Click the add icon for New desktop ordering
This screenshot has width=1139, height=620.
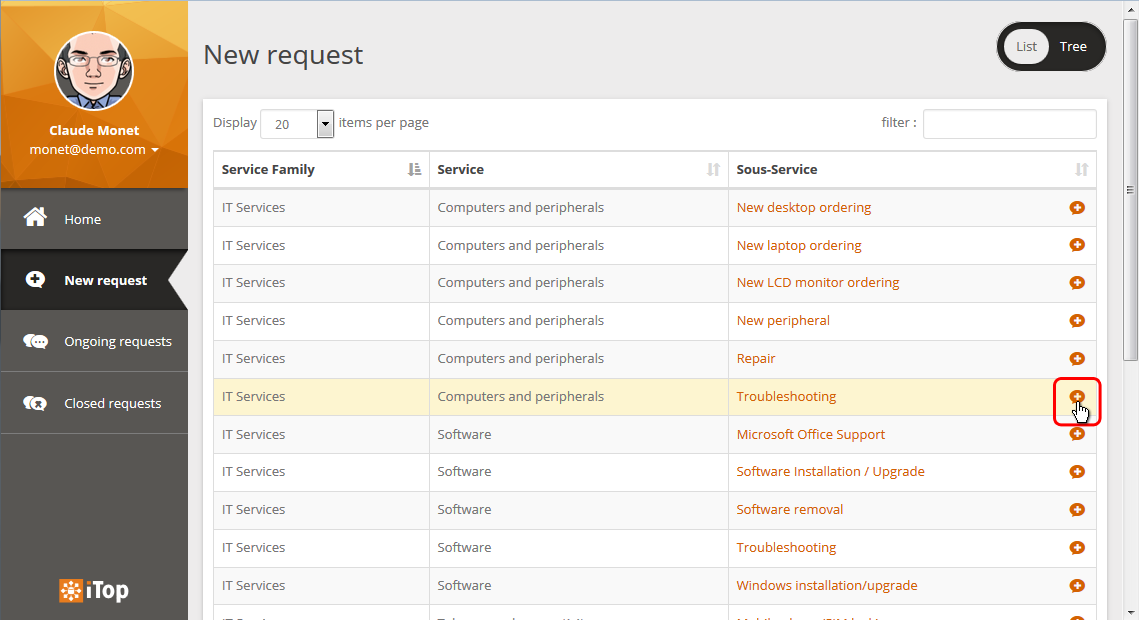click(x=1077, y=208)
